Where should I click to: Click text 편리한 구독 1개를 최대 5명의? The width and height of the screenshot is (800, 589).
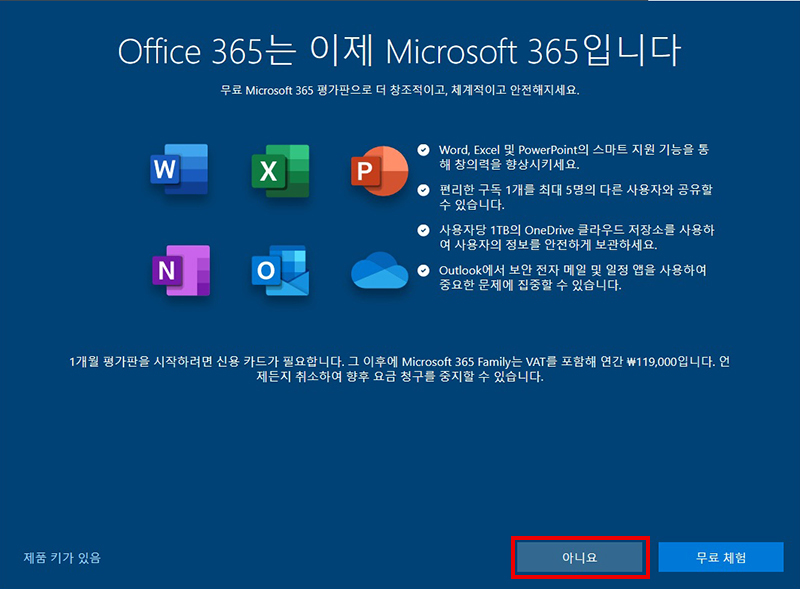[x=576, y=197]
